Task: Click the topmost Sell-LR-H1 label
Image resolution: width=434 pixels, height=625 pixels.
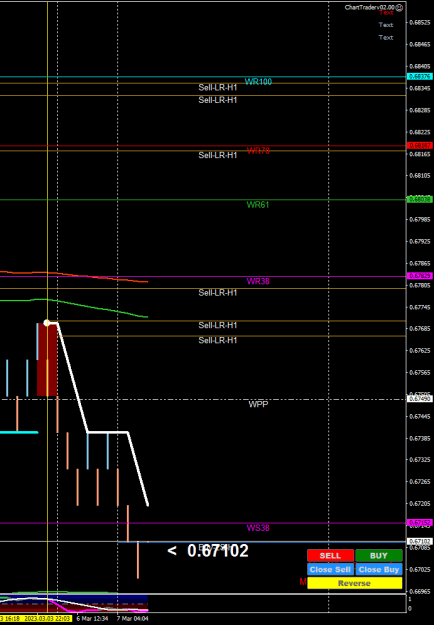Action: [x=218, y=88]
